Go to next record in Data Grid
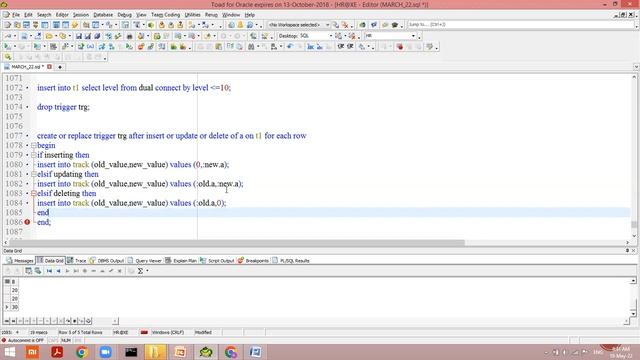The image size is (640, 360). 67,271
